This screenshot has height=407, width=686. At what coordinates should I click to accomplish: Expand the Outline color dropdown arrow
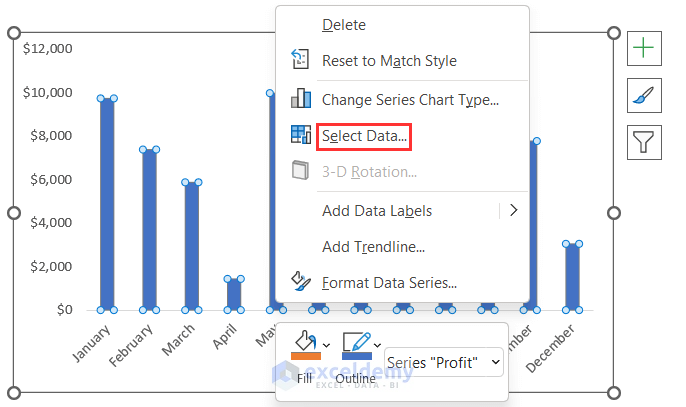click(x=376, y=347)
